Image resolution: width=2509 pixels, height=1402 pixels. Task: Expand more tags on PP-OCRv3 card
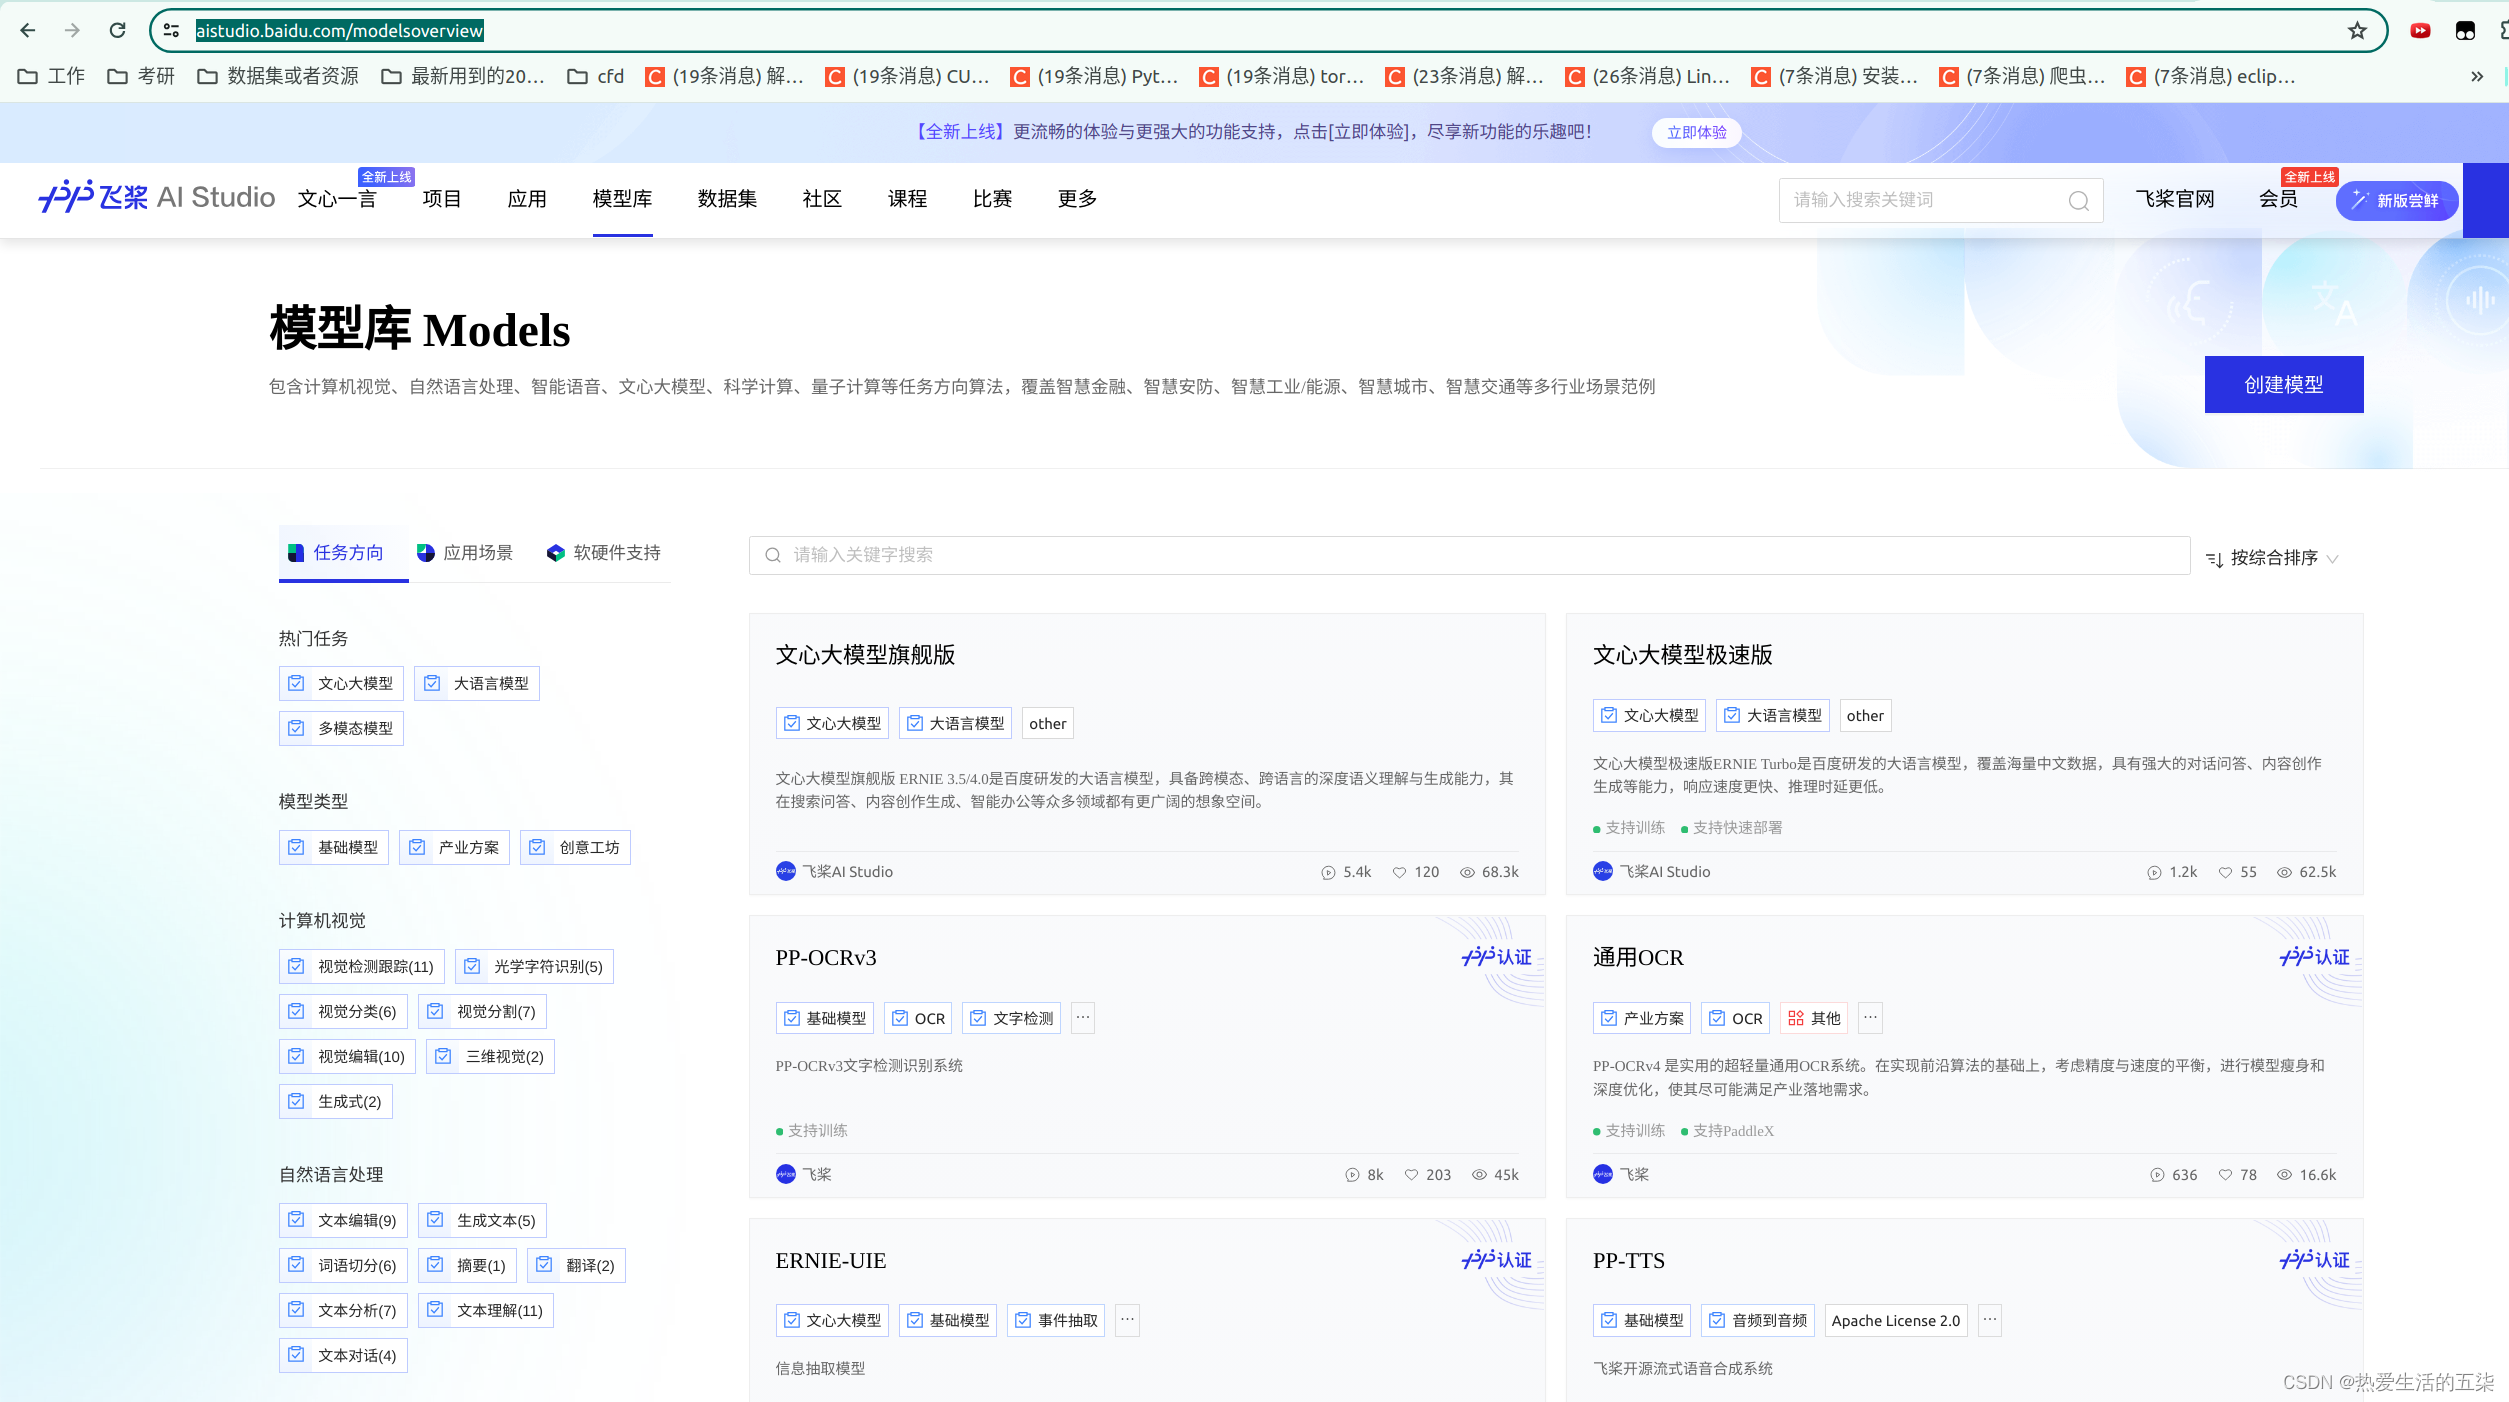pos(1082,1017)
